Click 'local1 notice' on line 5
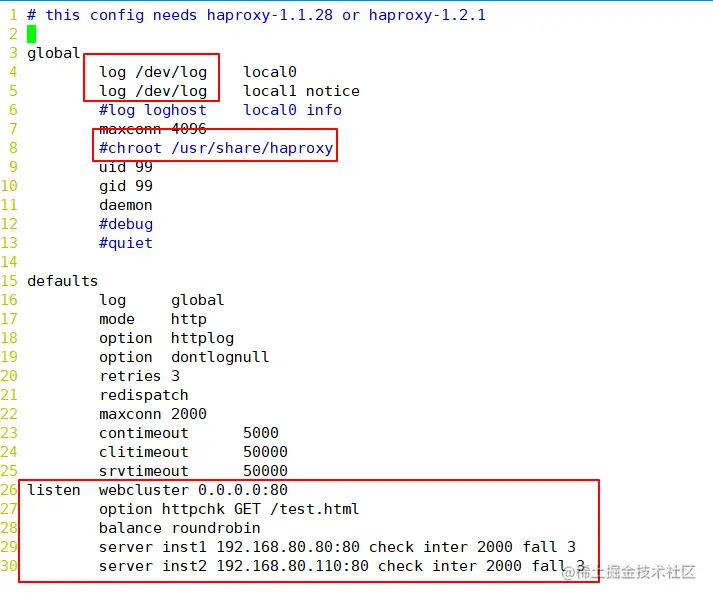This screenshot has width=713, height=598. (301, 91)
